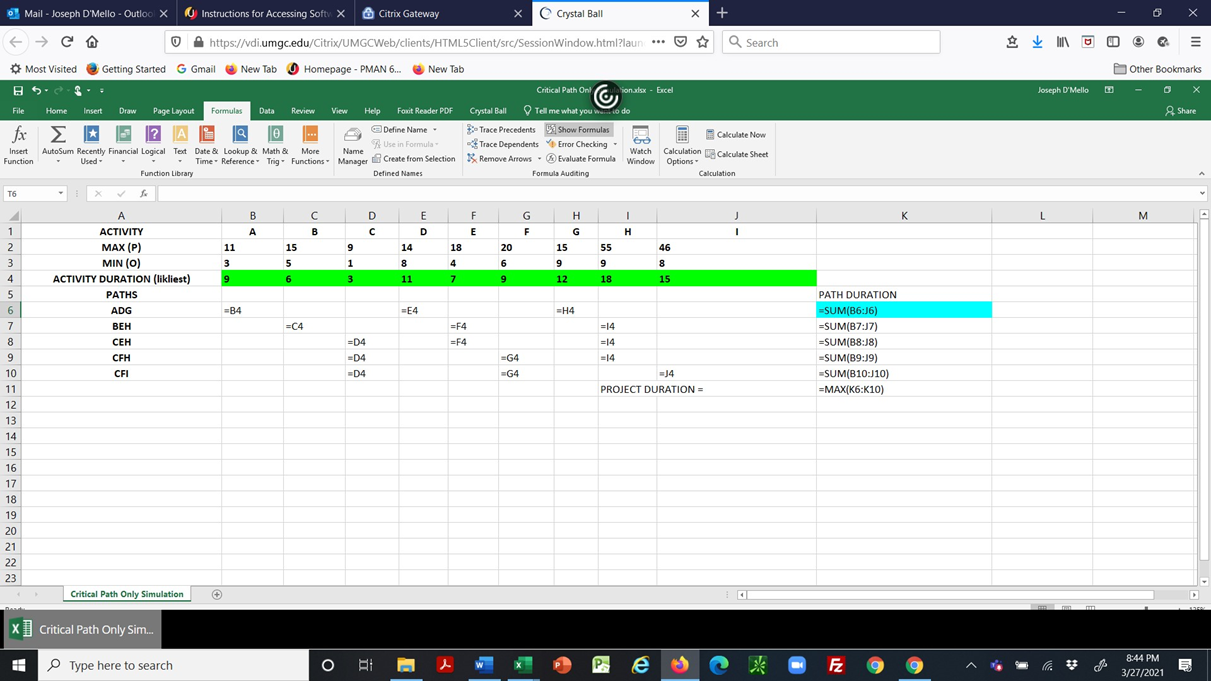1211x681 pixels.
Task: Click Error Checking
Action: click(577, 144)
